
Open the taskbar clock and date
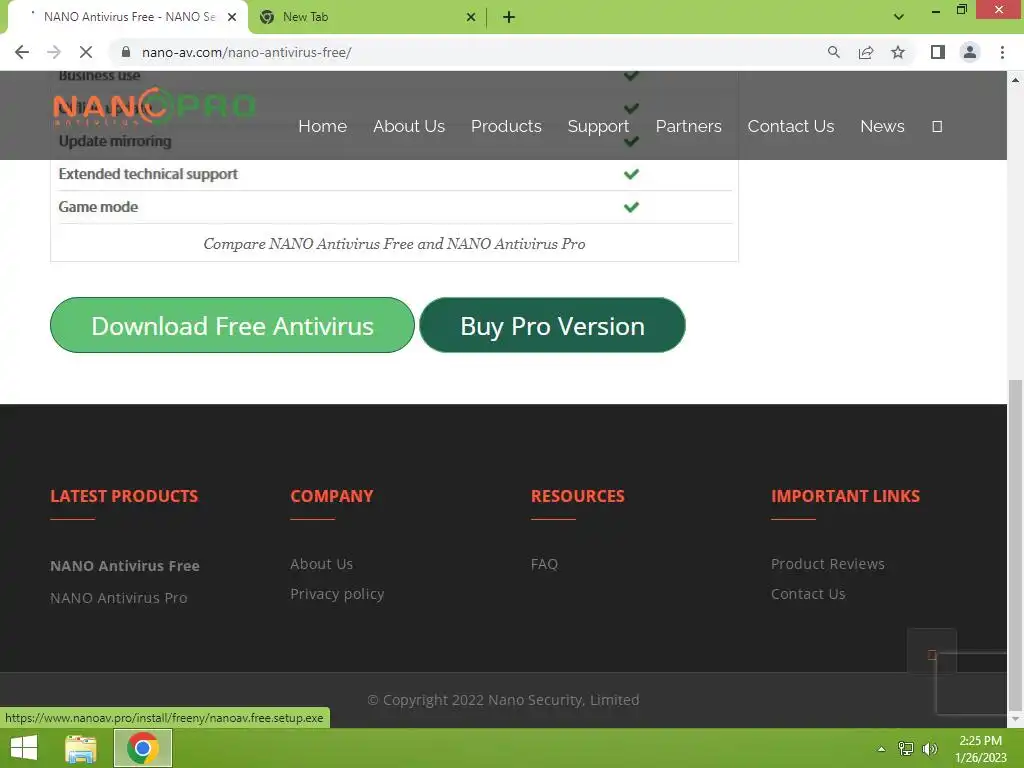(981, 749)
